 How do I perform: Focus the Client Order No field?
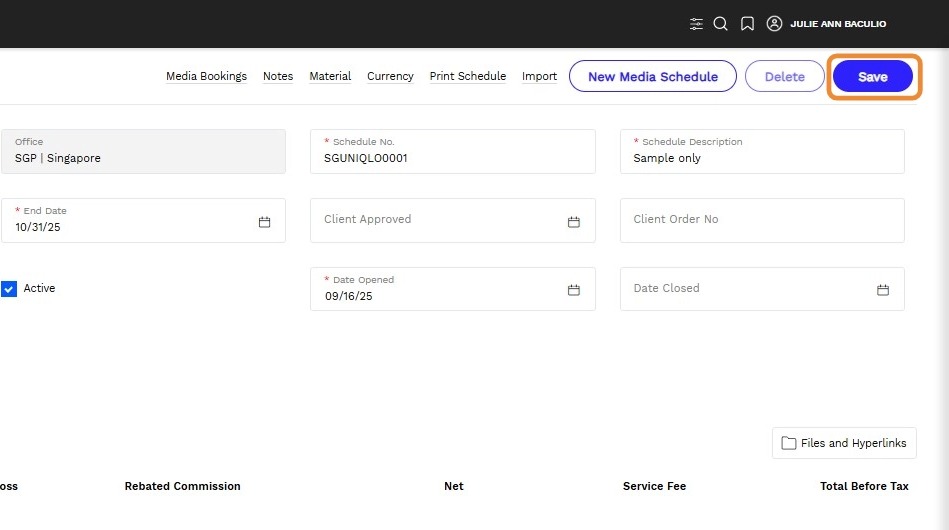pyautogui.click(x=762, y=220)
